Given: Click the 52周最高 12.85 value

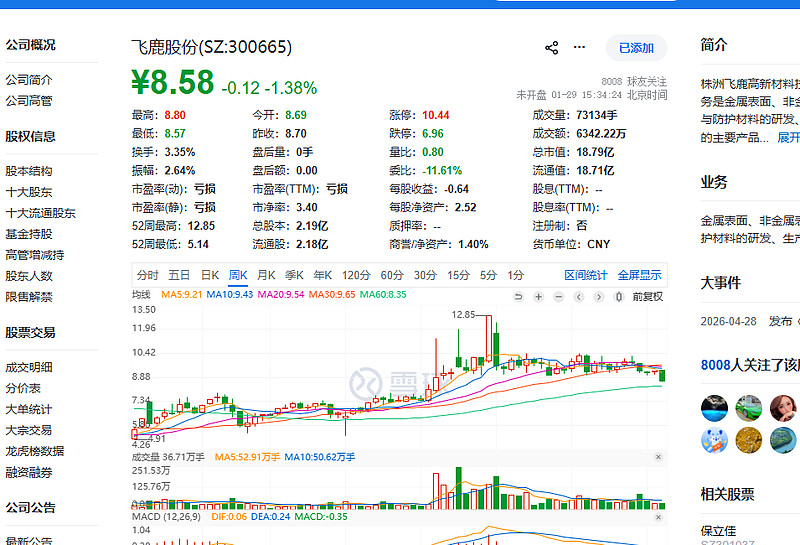Looking at the screenshot, I should 201,226.
